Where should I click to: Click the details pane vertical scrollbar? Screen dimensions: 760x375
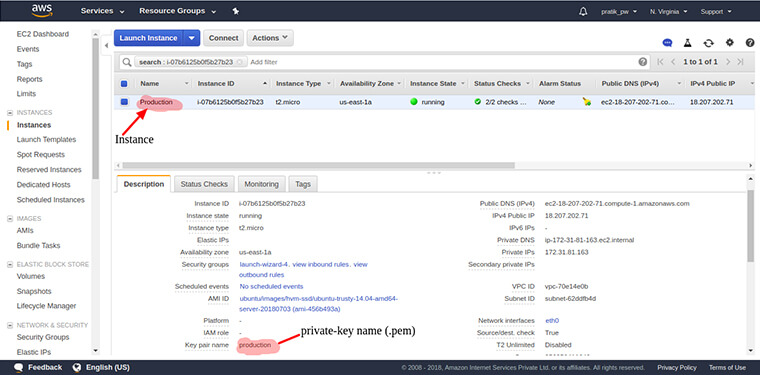pos(751,227)
